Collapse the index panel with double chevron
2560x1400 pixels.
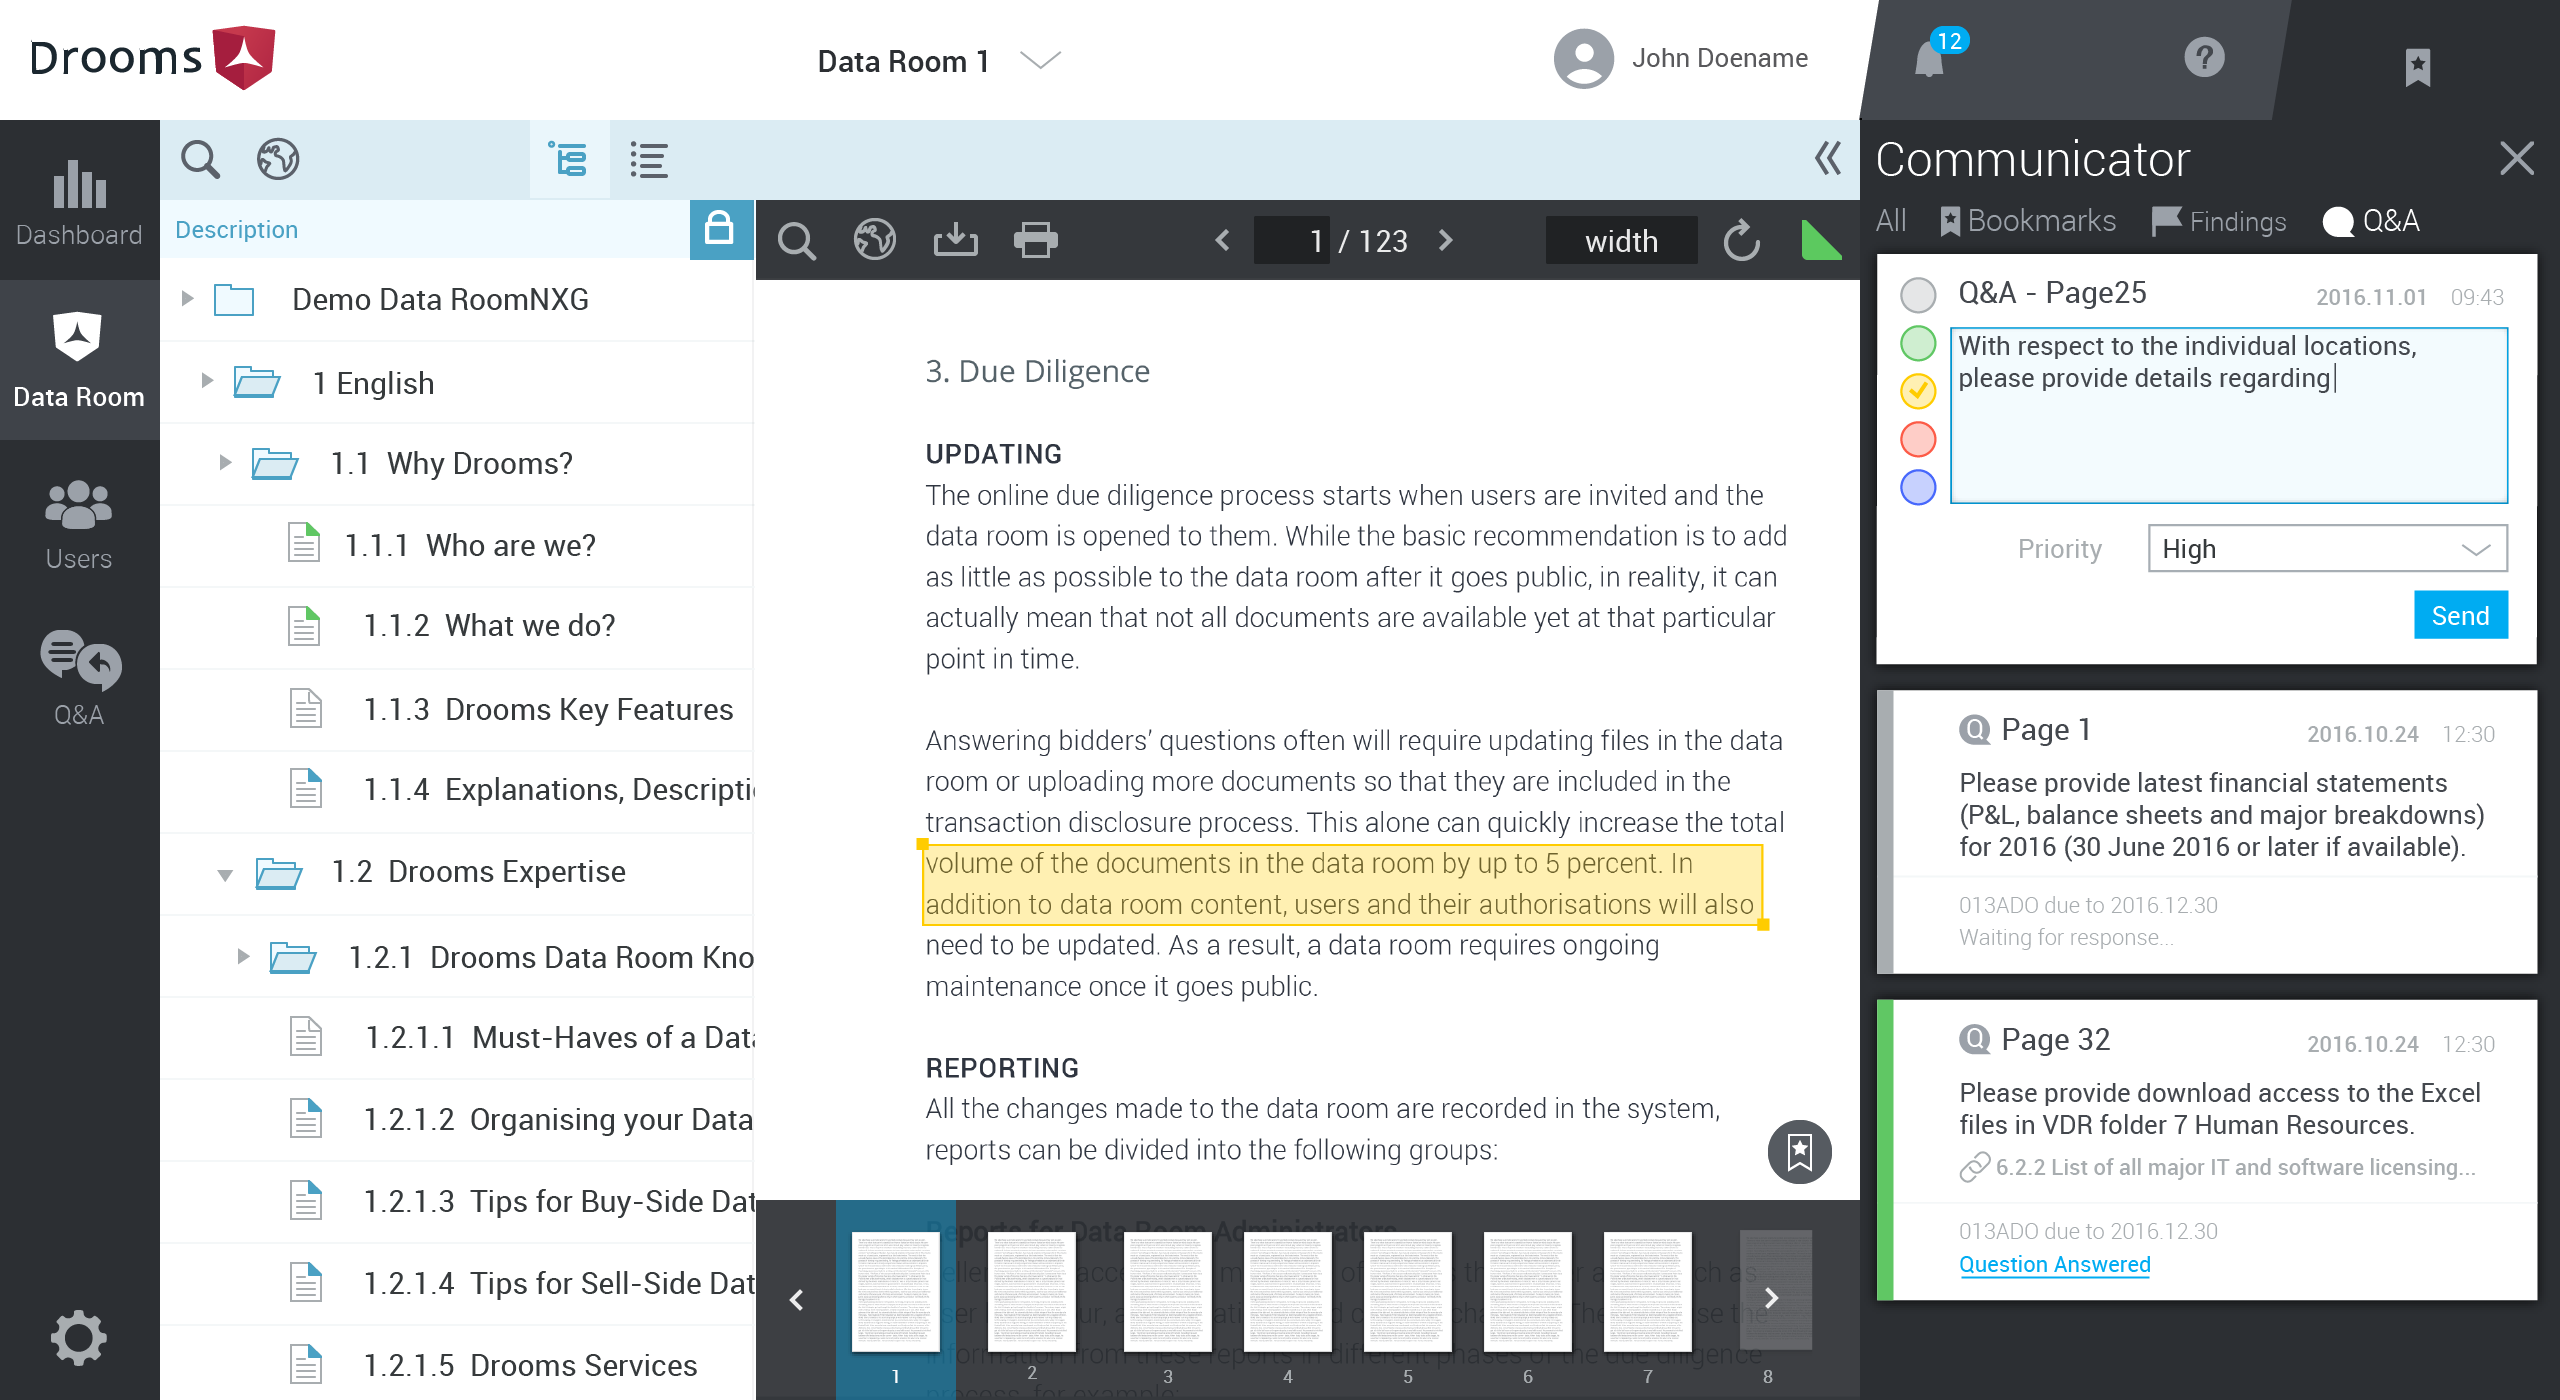(1827, 158)
